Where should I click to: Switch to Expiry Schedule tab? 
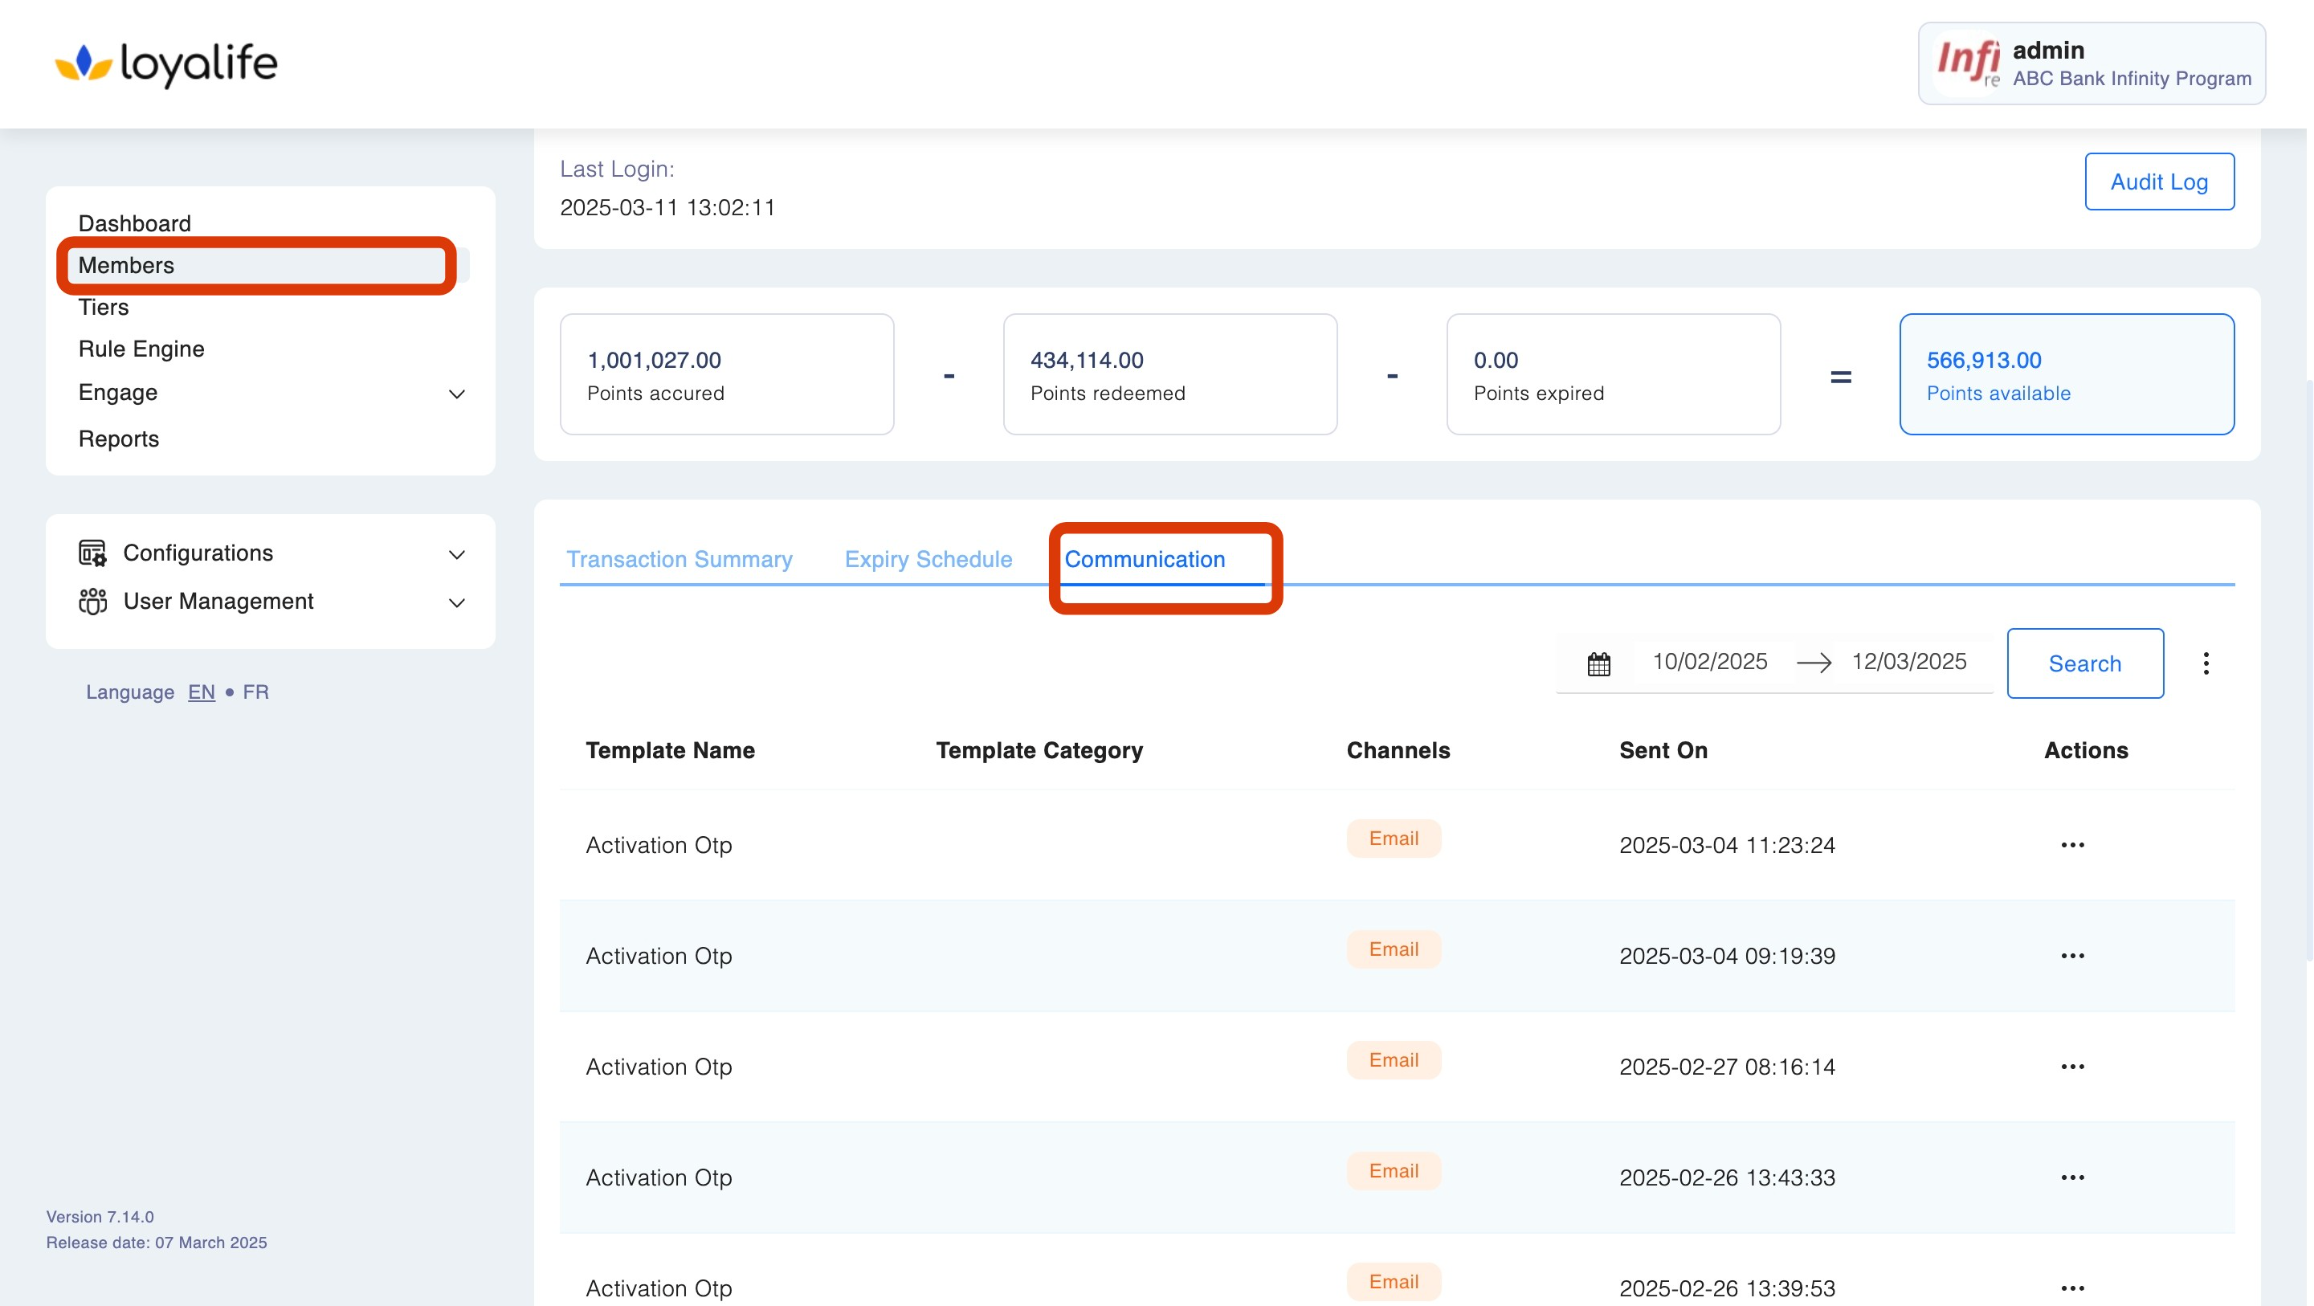click(928, 559)
